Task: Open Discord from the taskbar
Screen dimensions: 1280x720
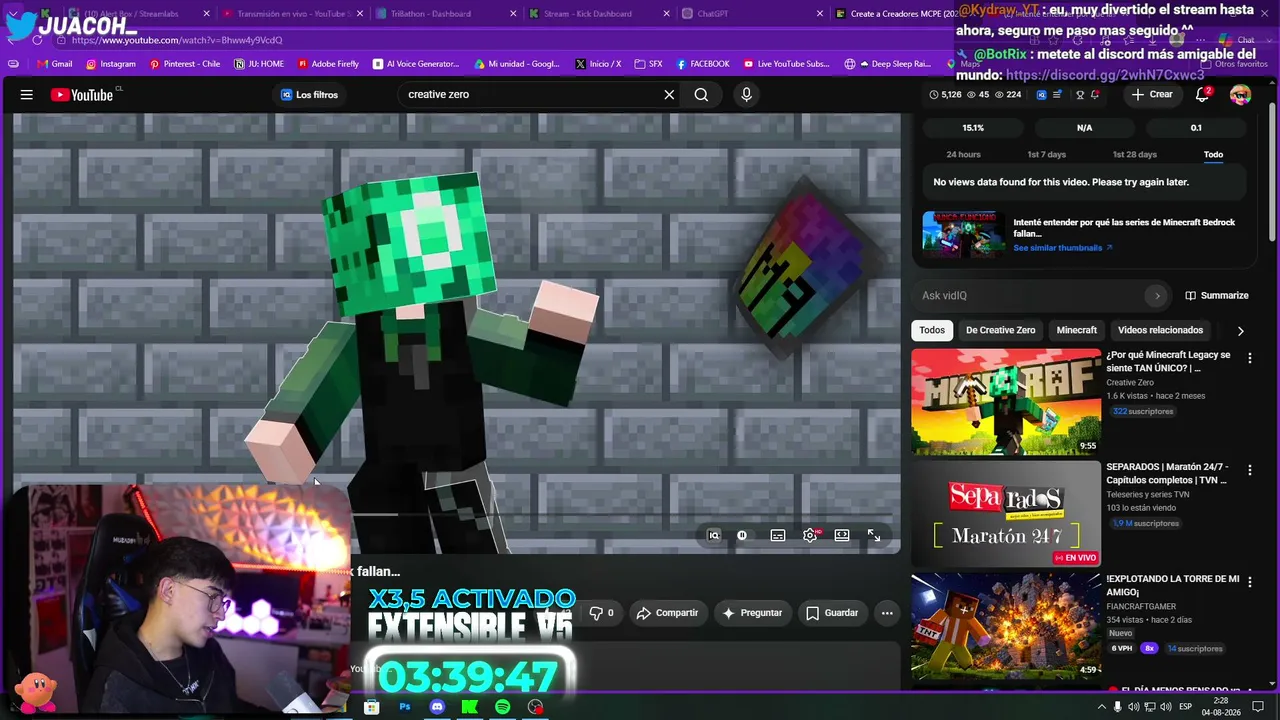Action: click(437, 707)
